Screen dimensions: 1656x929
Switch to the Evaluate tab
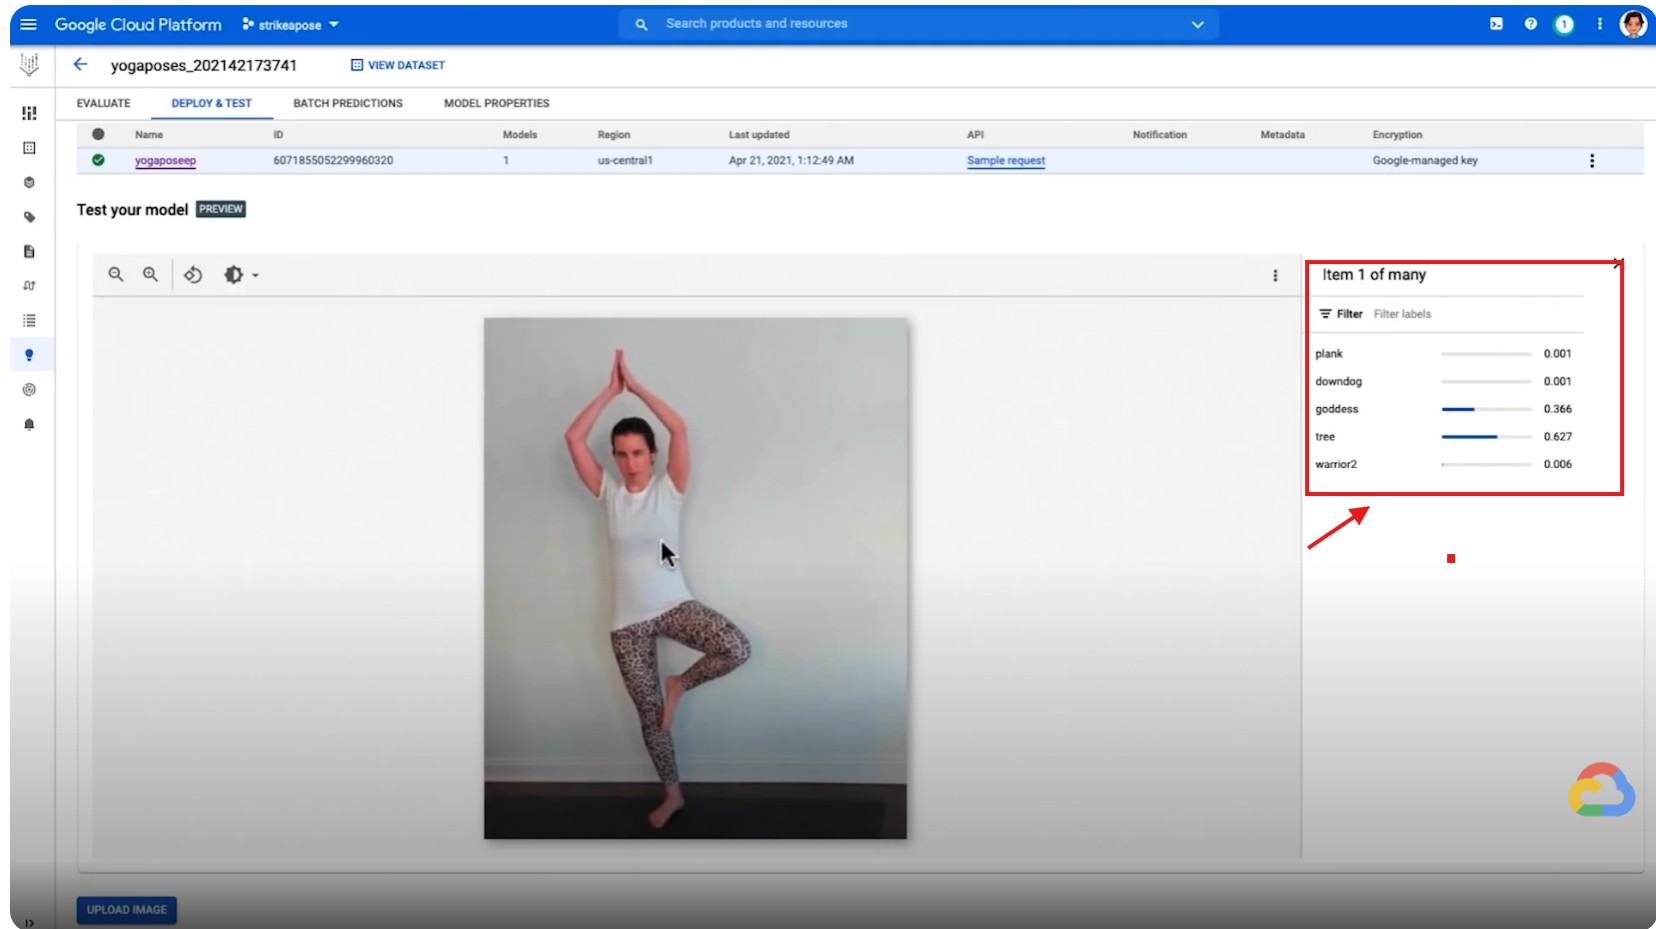[x=104, y=103]
